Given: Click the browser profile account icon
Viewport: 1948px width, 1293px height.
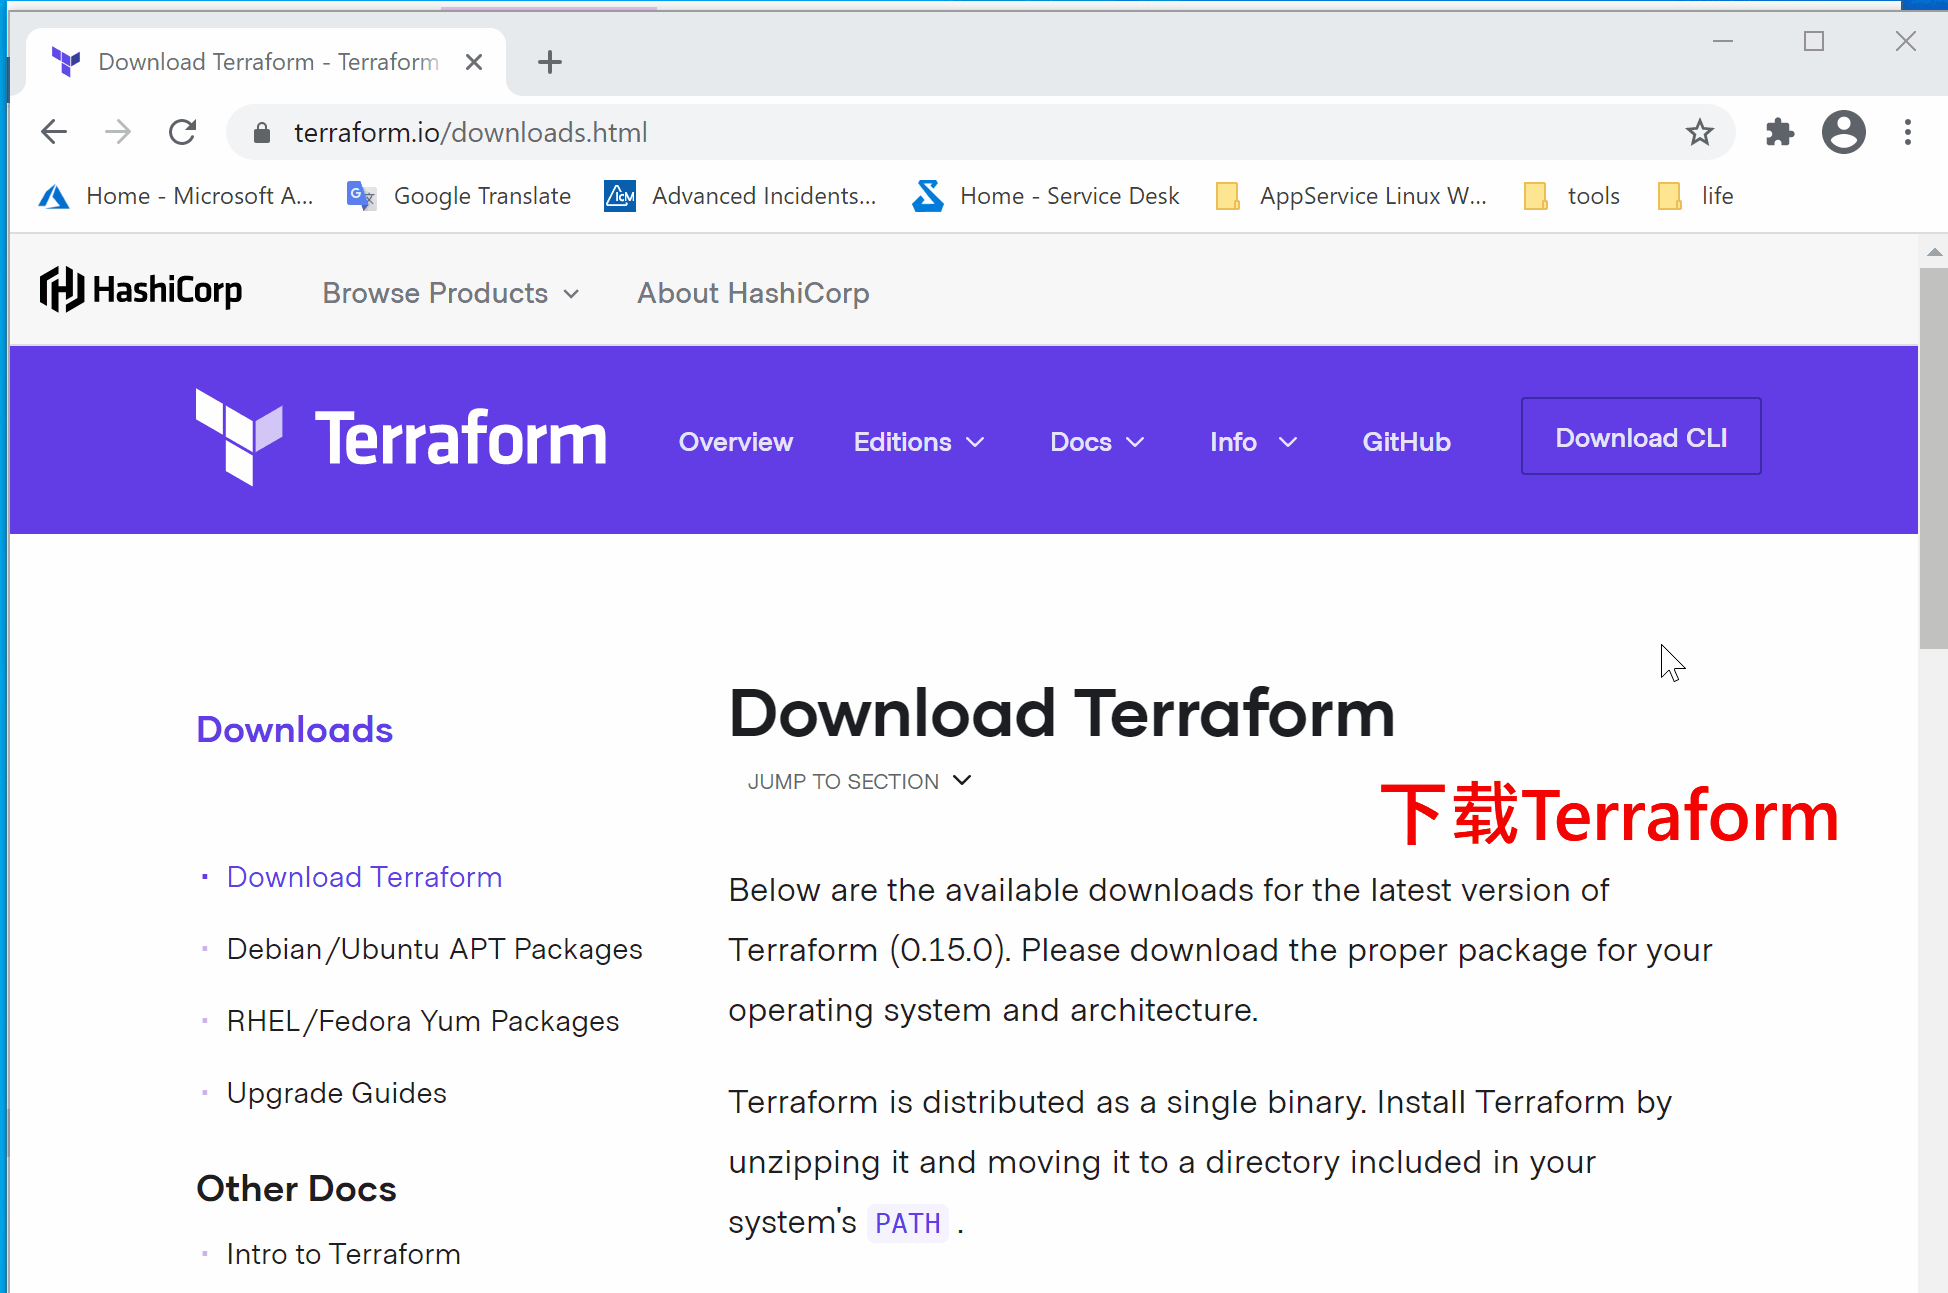Looking at the screenshot, I should pos(1844,131).
